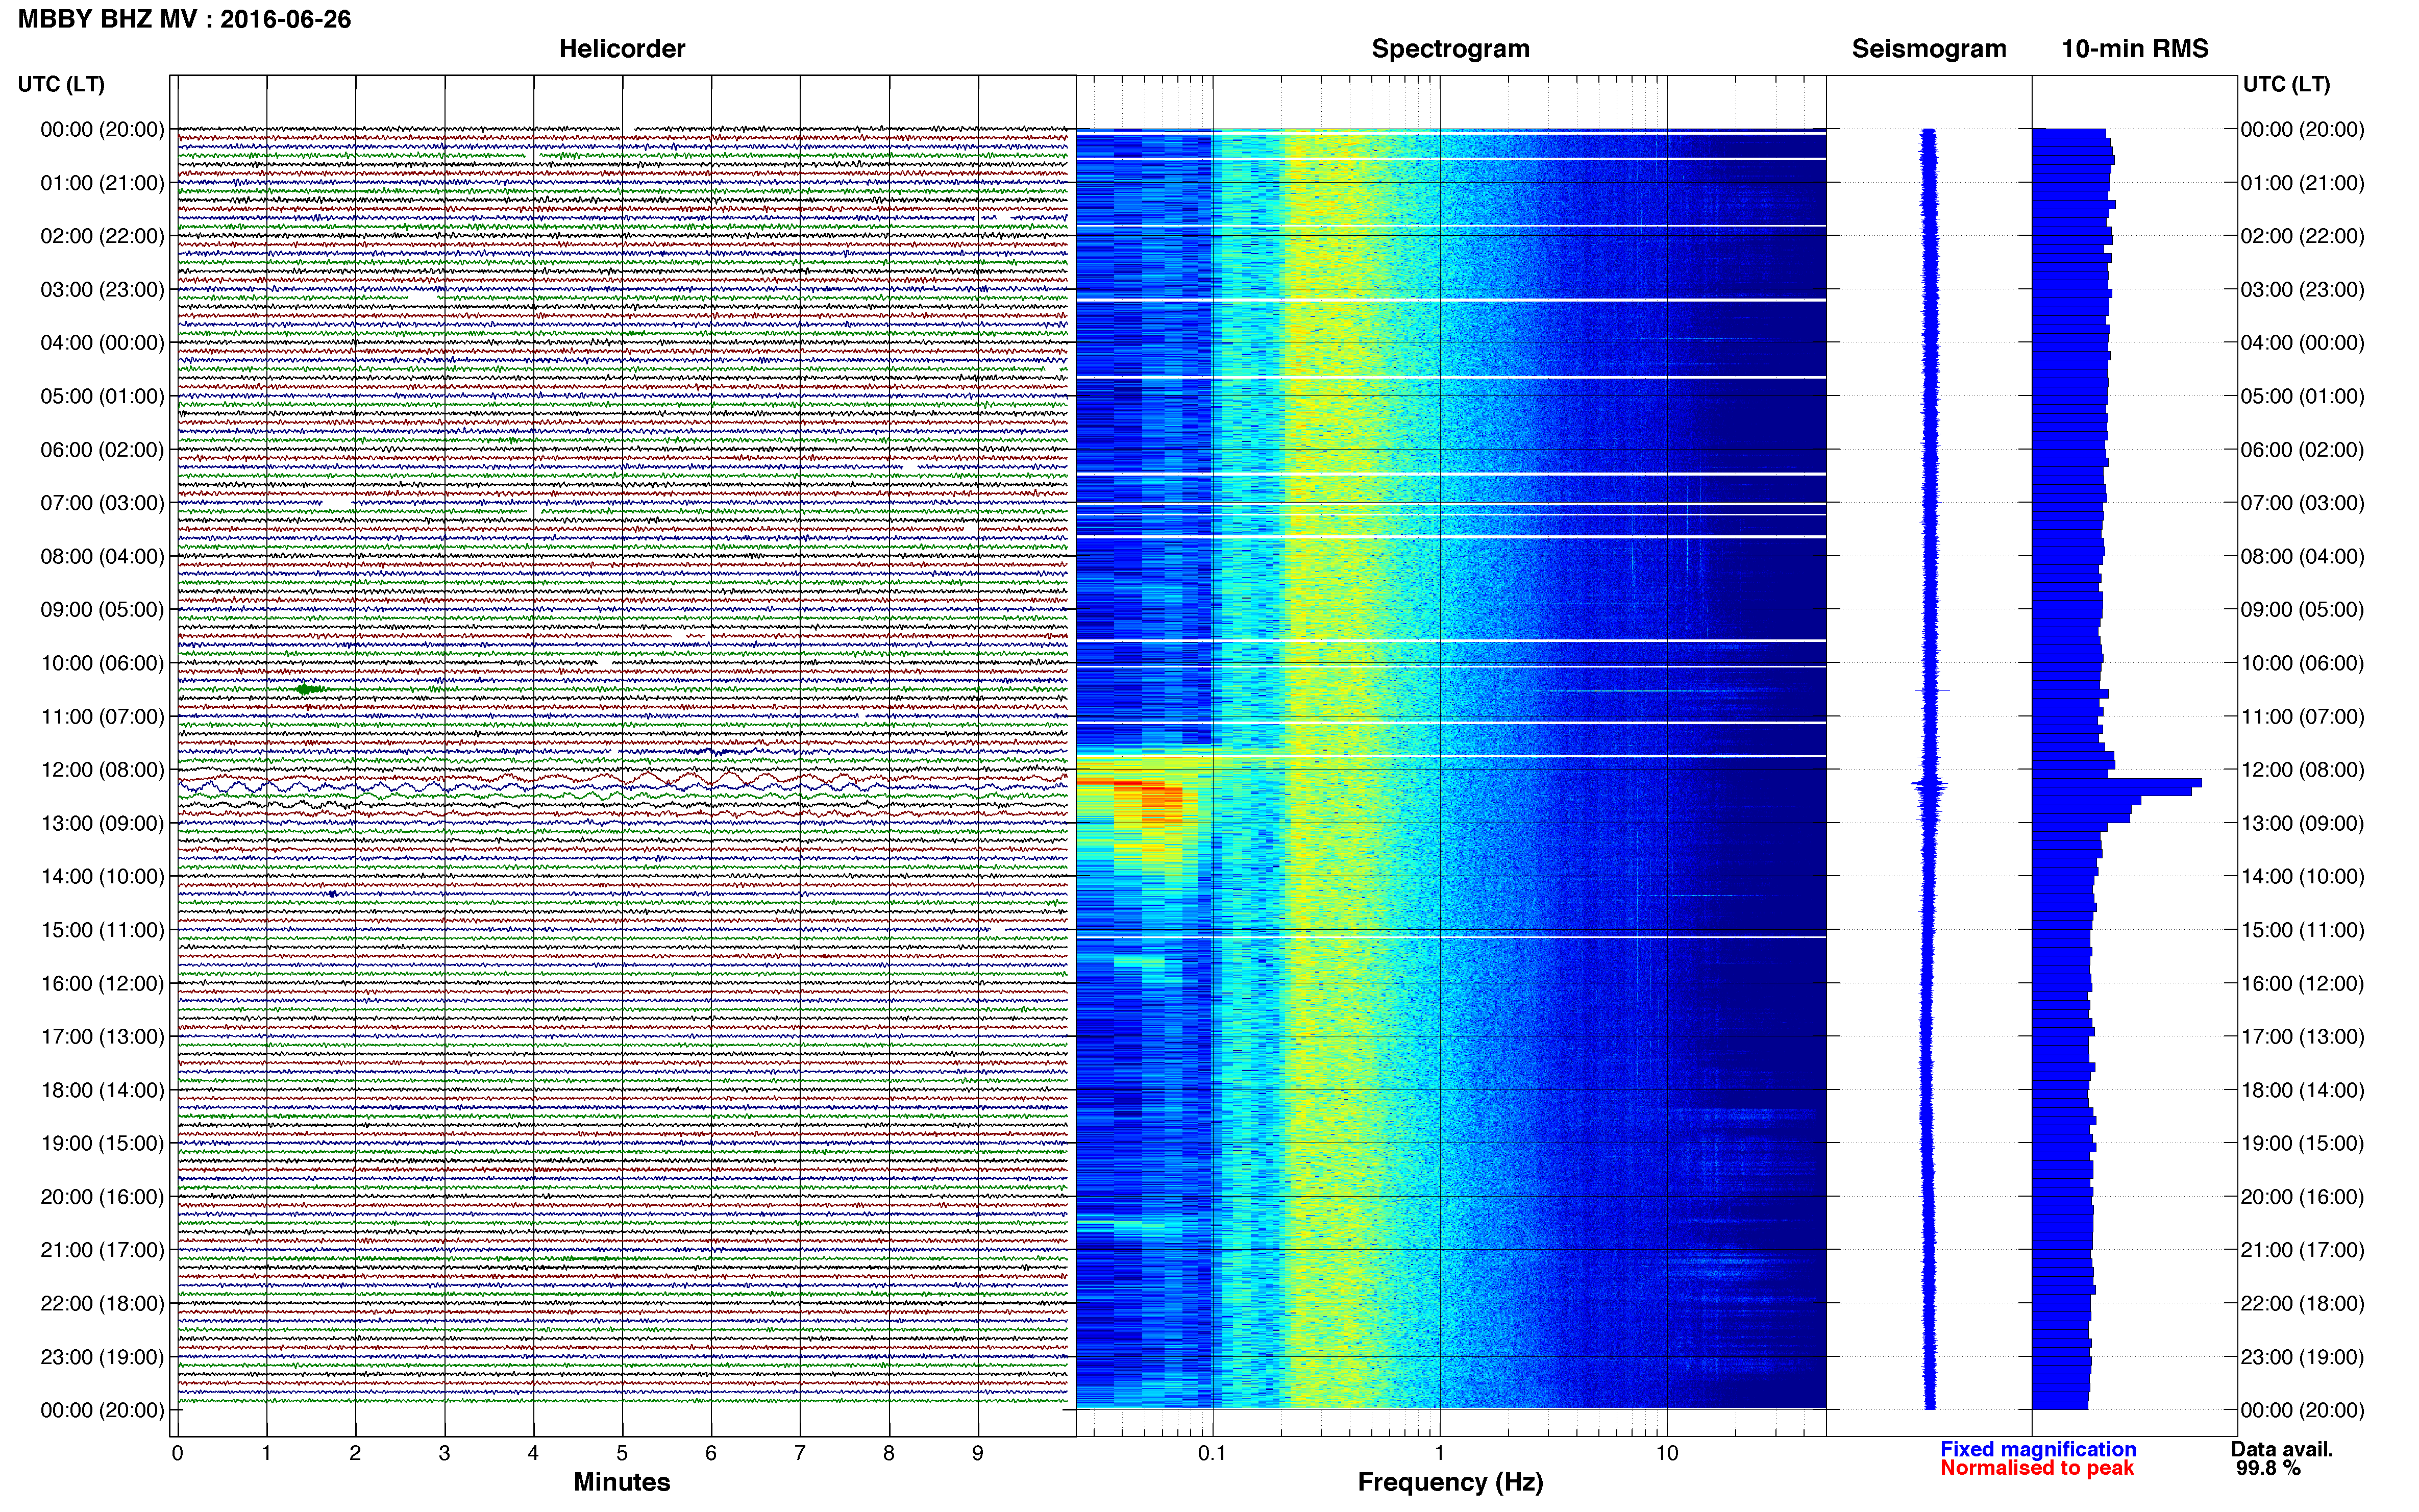Click the 'Seismogram' panel heading
Image resolution: width=2419 pixels, height=1512 pixels.
(1929, 49)
